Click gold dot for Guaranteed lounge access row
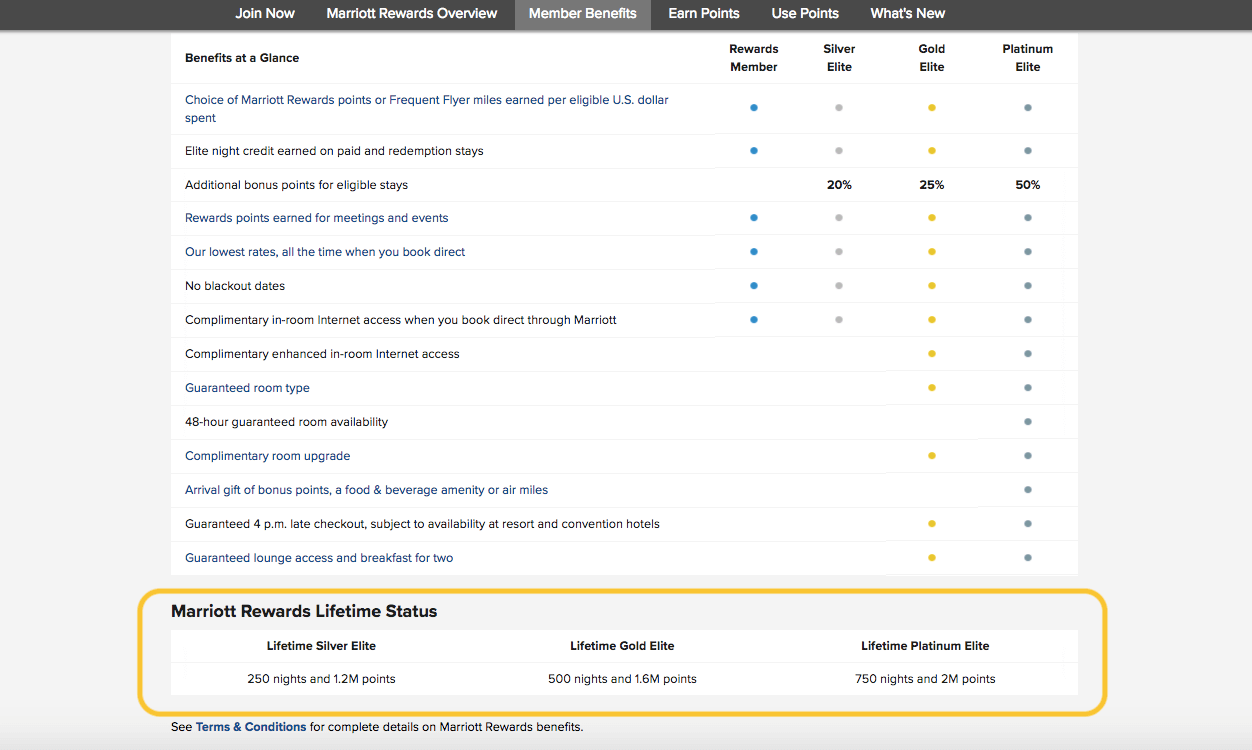This screenshot has height=750, width=1252. pos(932,558)
